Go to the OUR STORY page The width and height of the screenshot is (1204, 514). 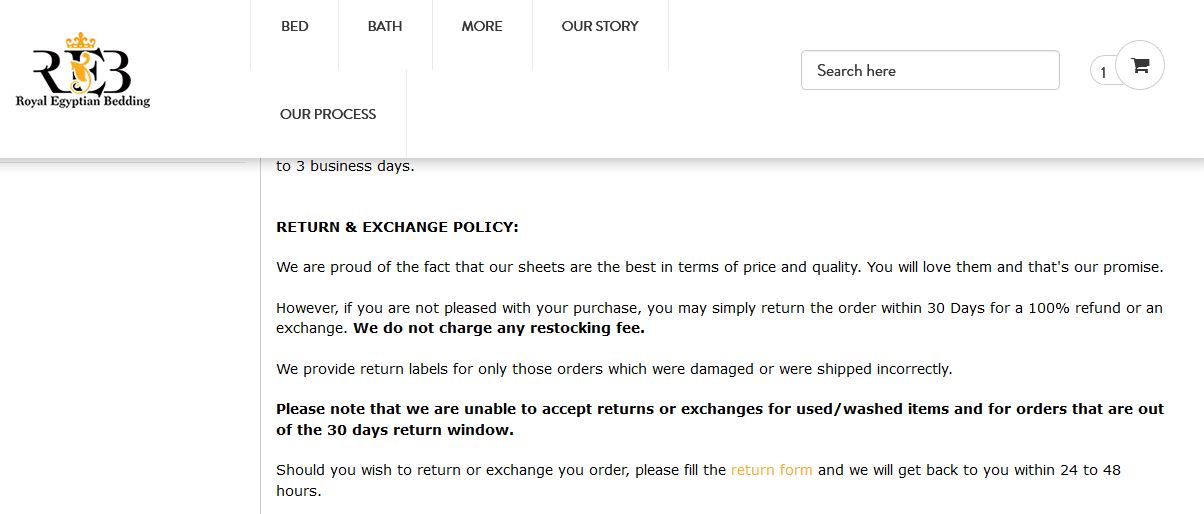point(600,26)
